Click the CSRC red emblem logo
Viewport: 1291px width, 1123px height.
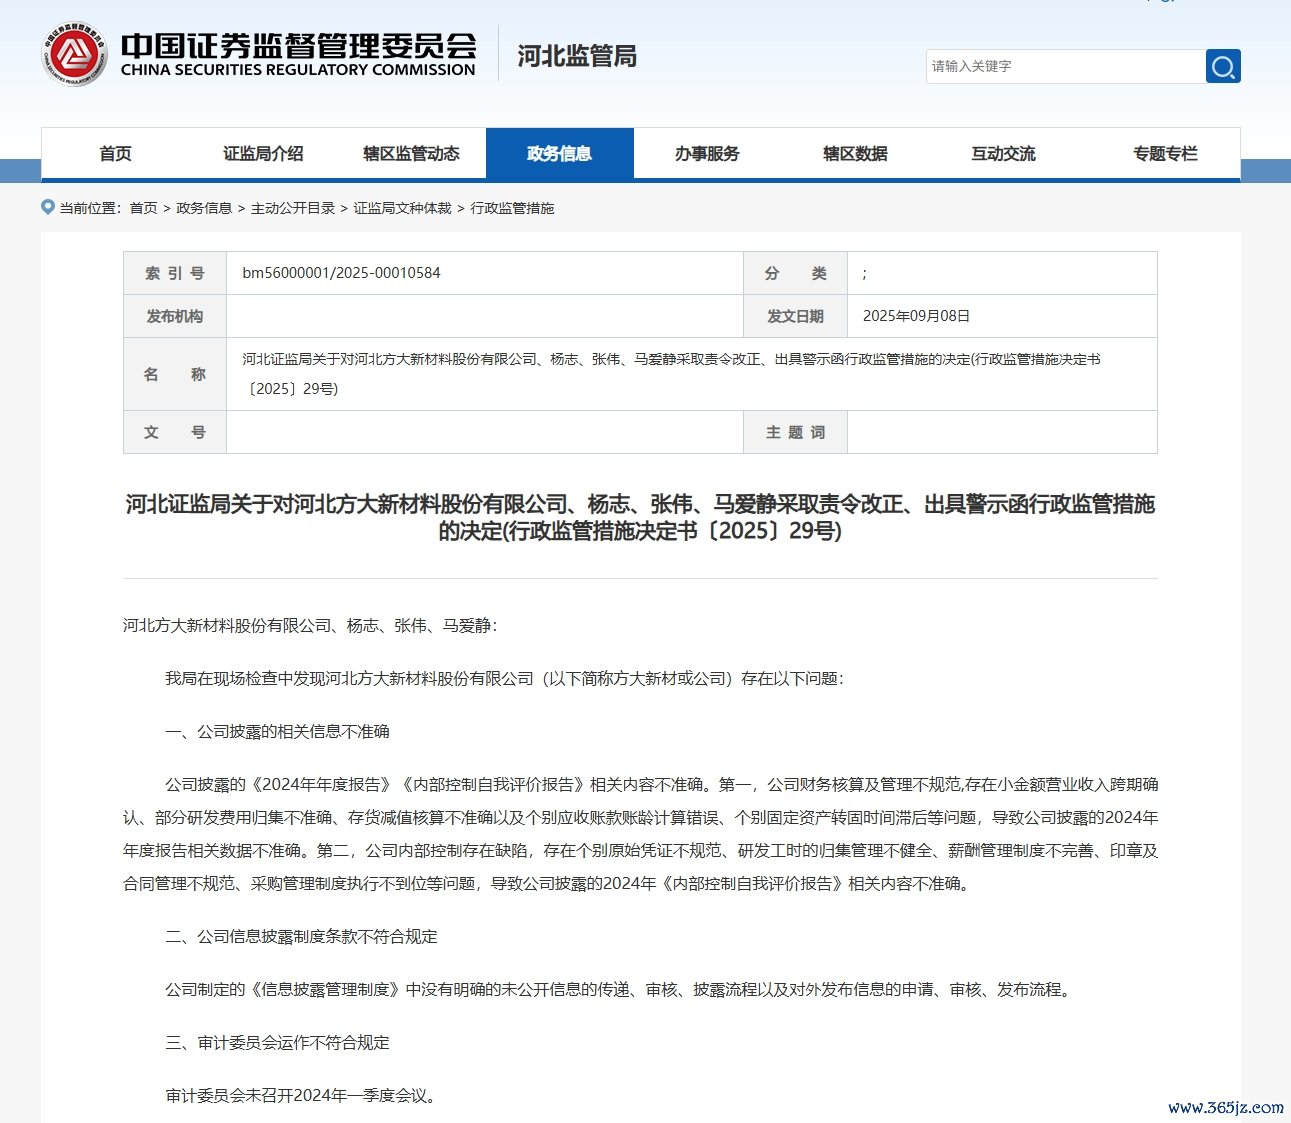coord(74,54)
